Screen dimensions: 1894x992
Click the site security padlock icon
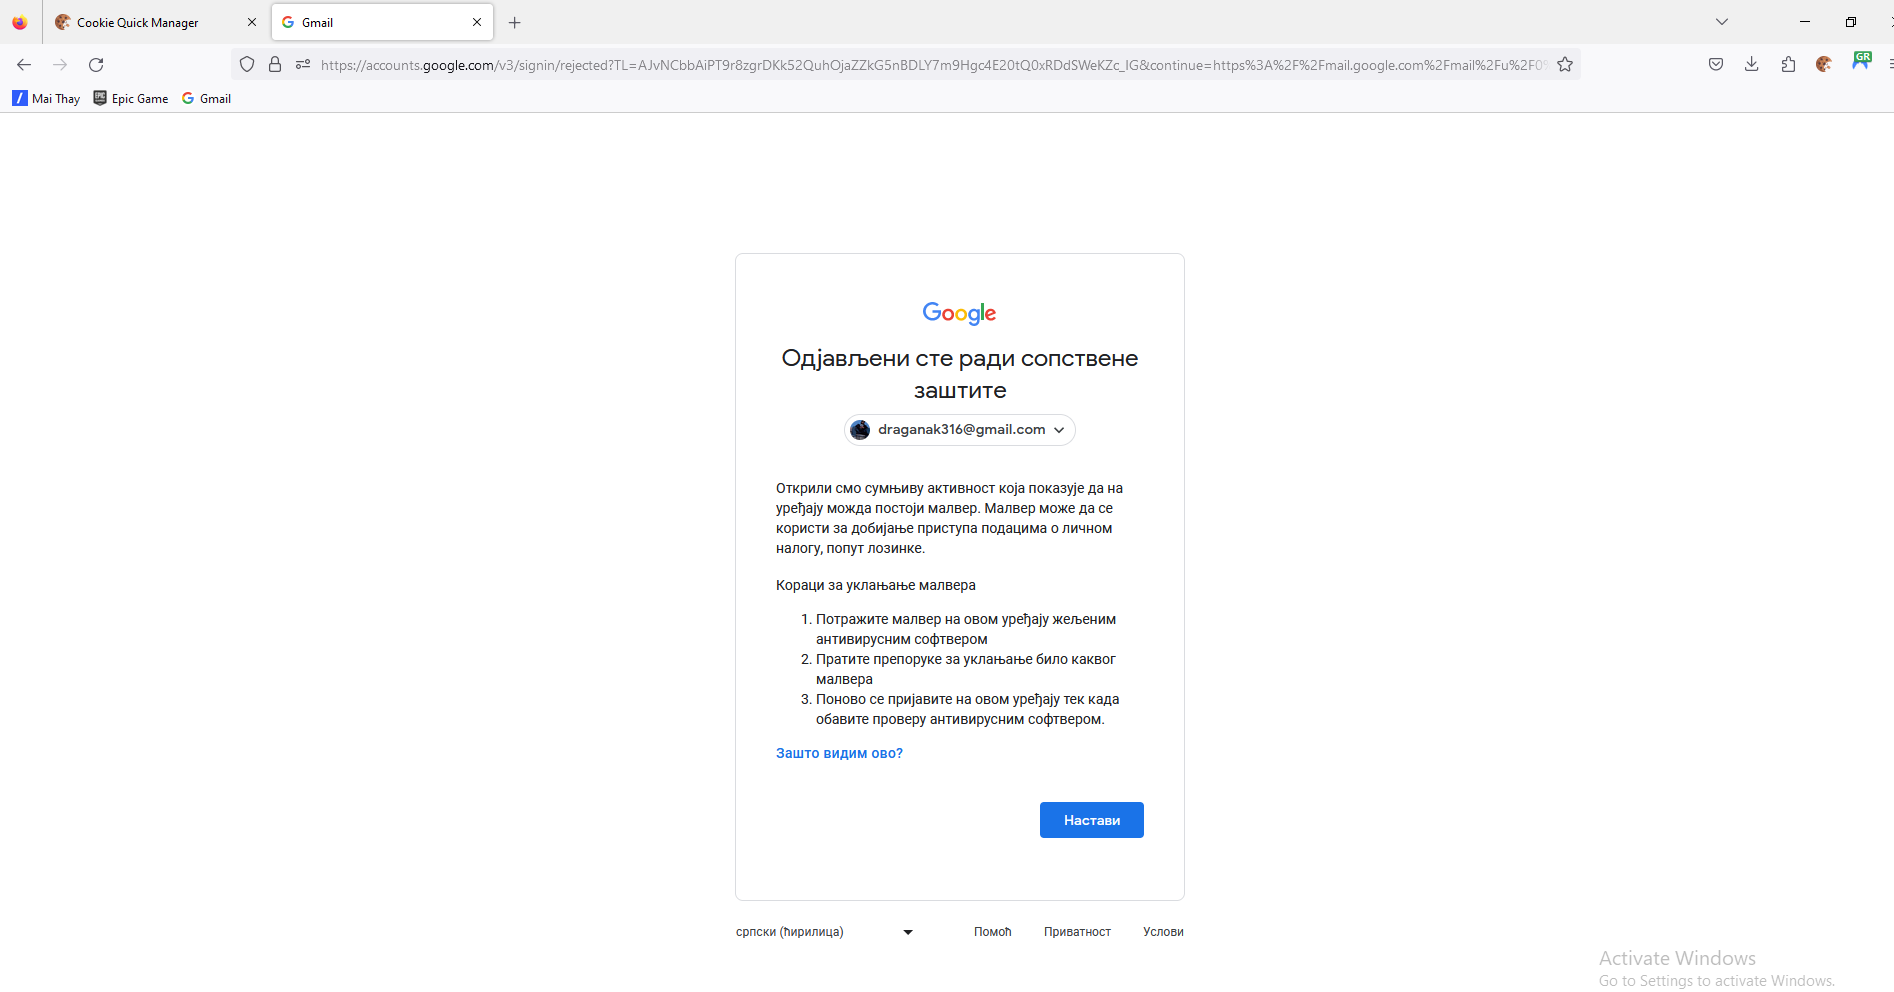pos(275,65)
